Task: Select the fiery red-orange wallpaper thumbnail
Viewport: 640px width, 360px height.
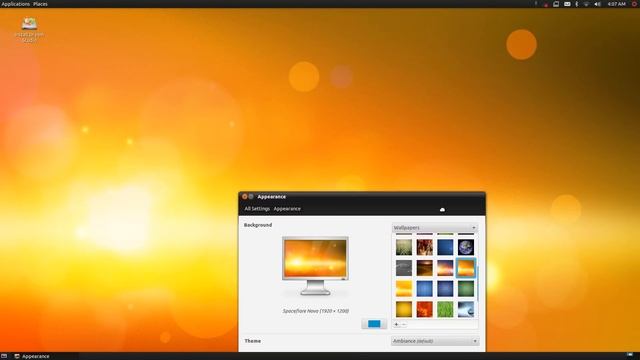Action: point(424,309)
